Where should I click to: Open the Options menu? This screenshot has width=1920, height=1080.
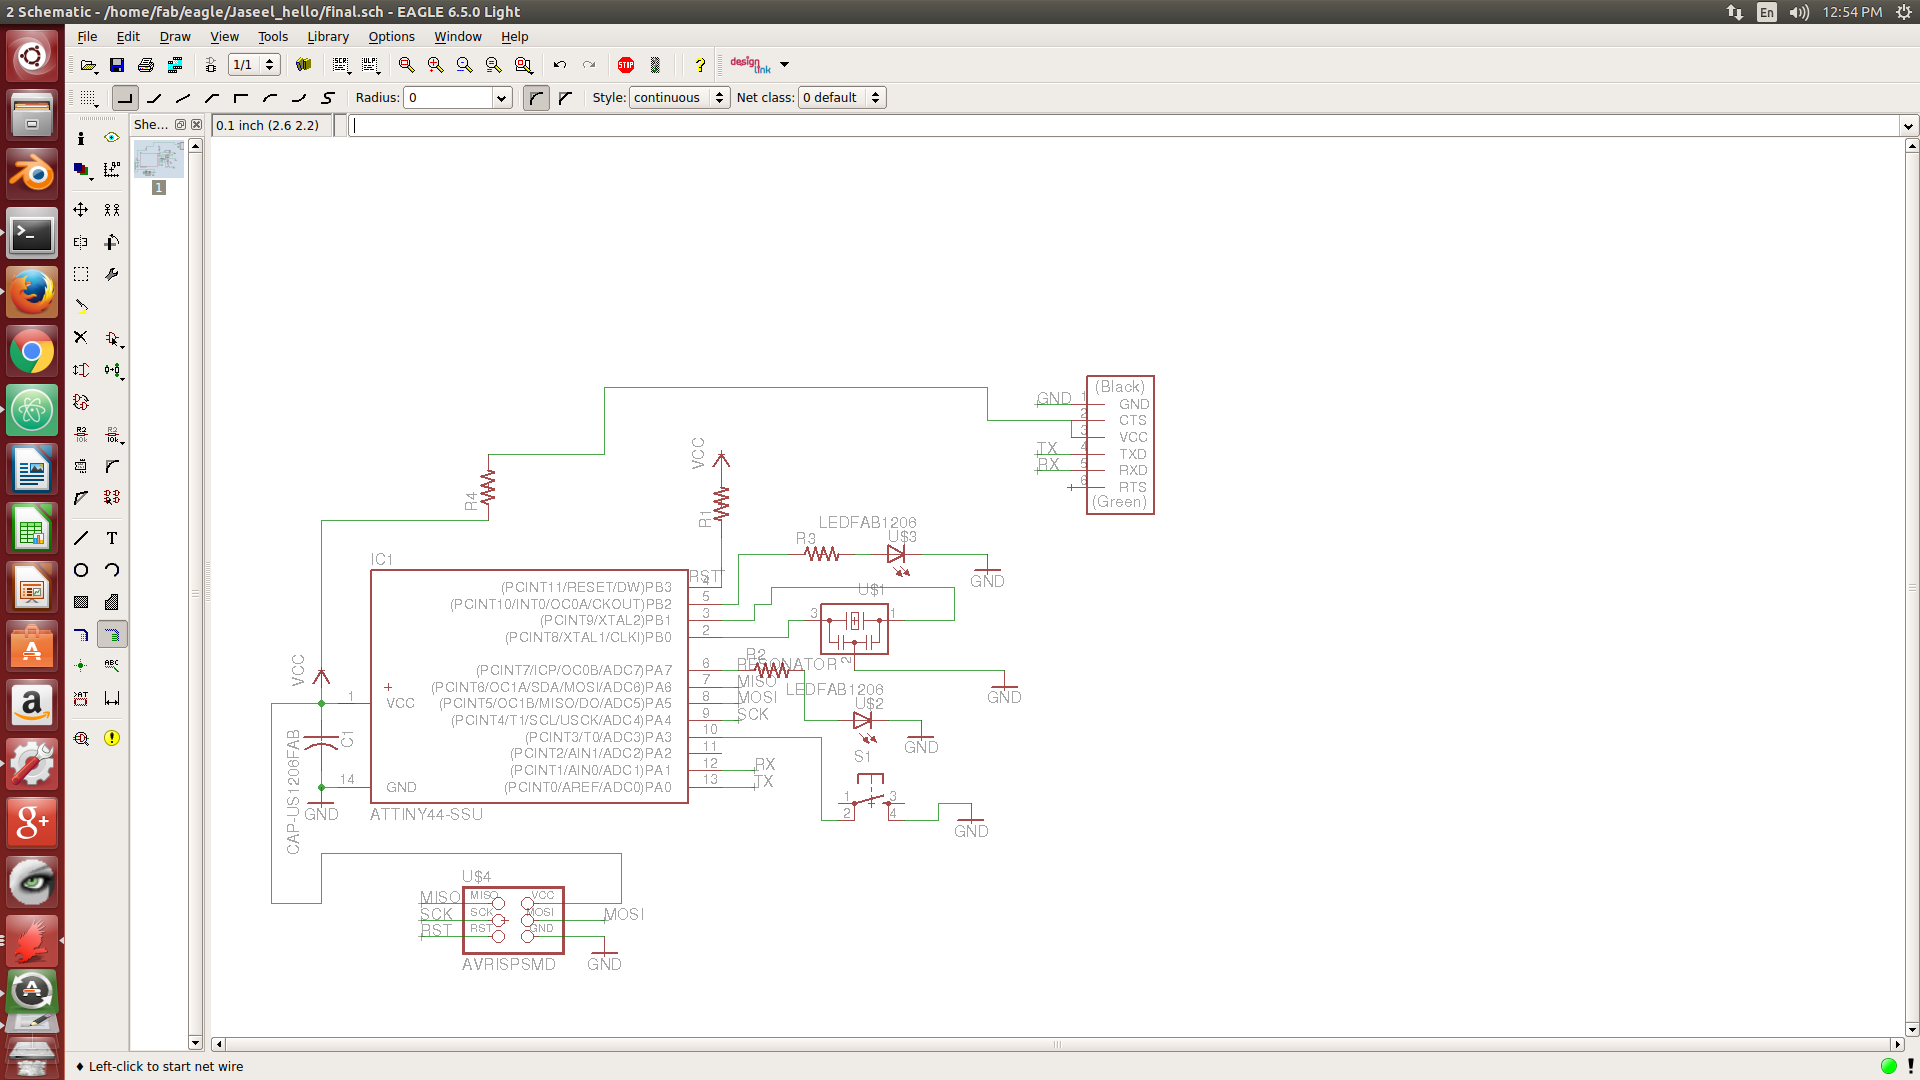coord(391,37)
